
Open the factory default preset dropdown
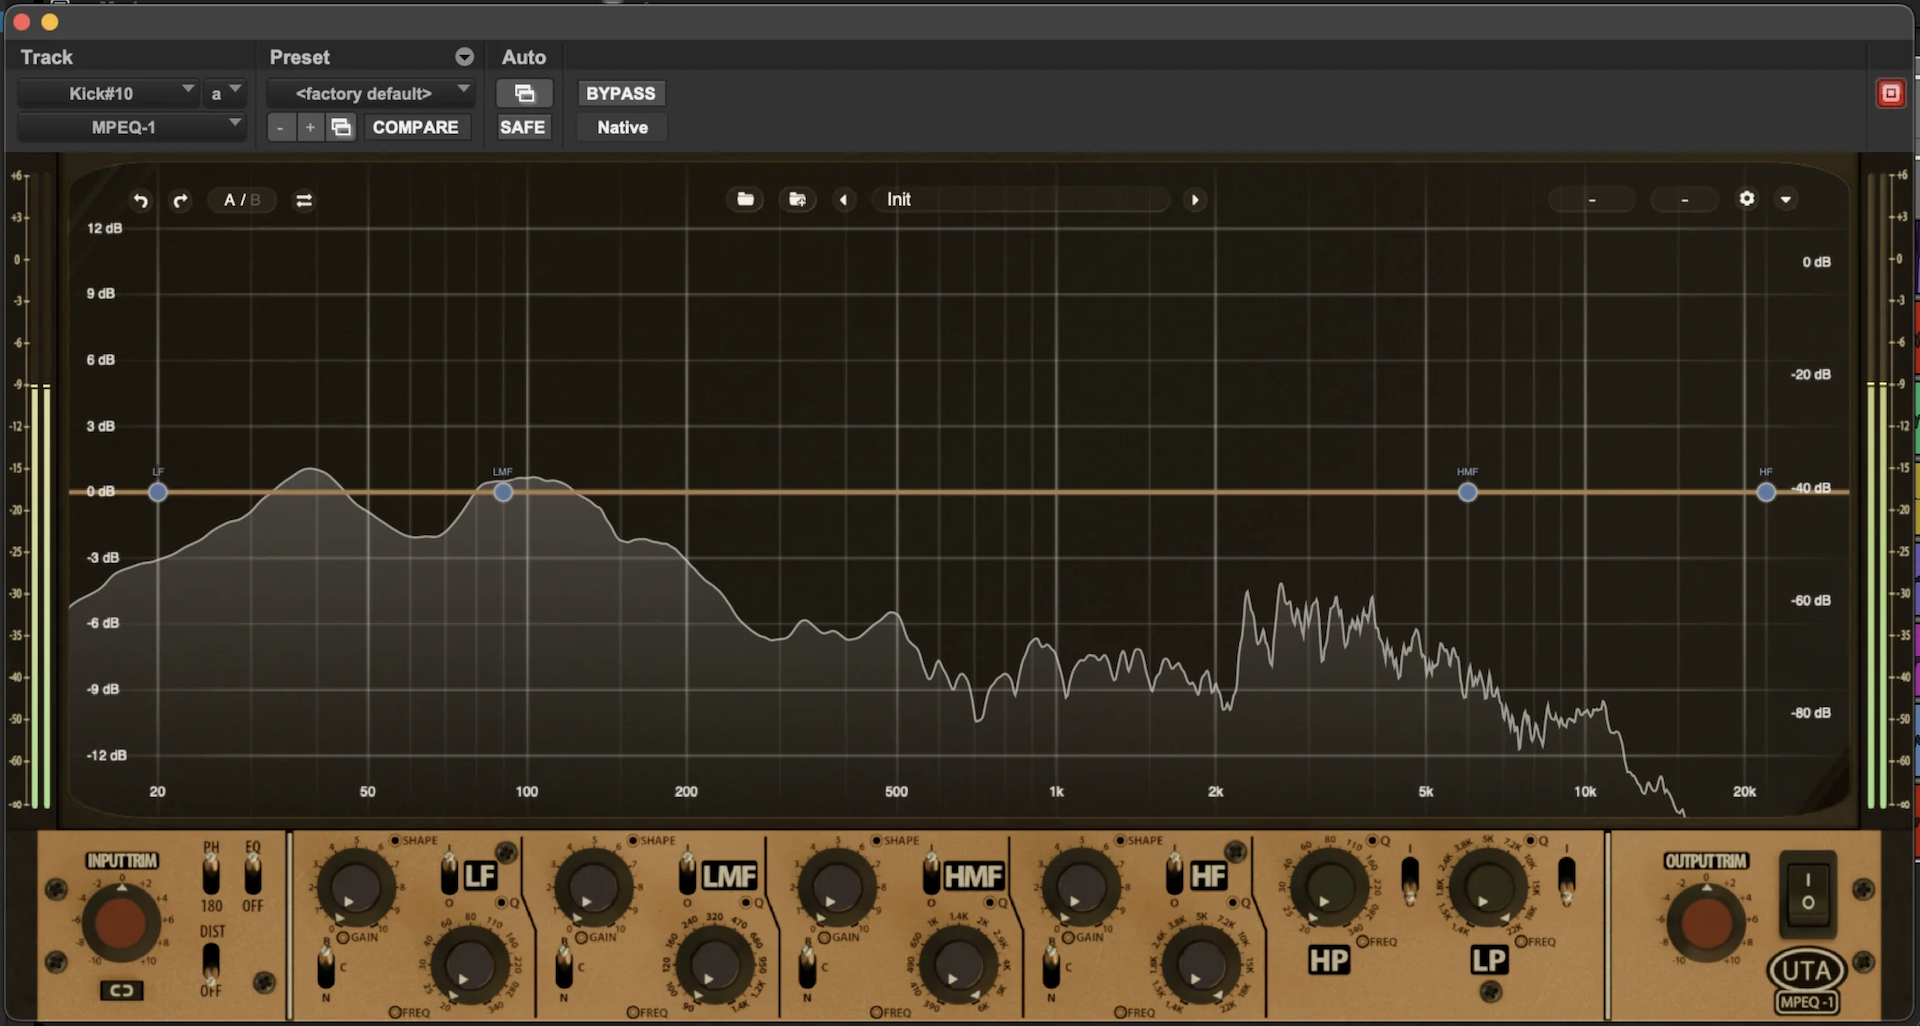[x=370, y=93]
